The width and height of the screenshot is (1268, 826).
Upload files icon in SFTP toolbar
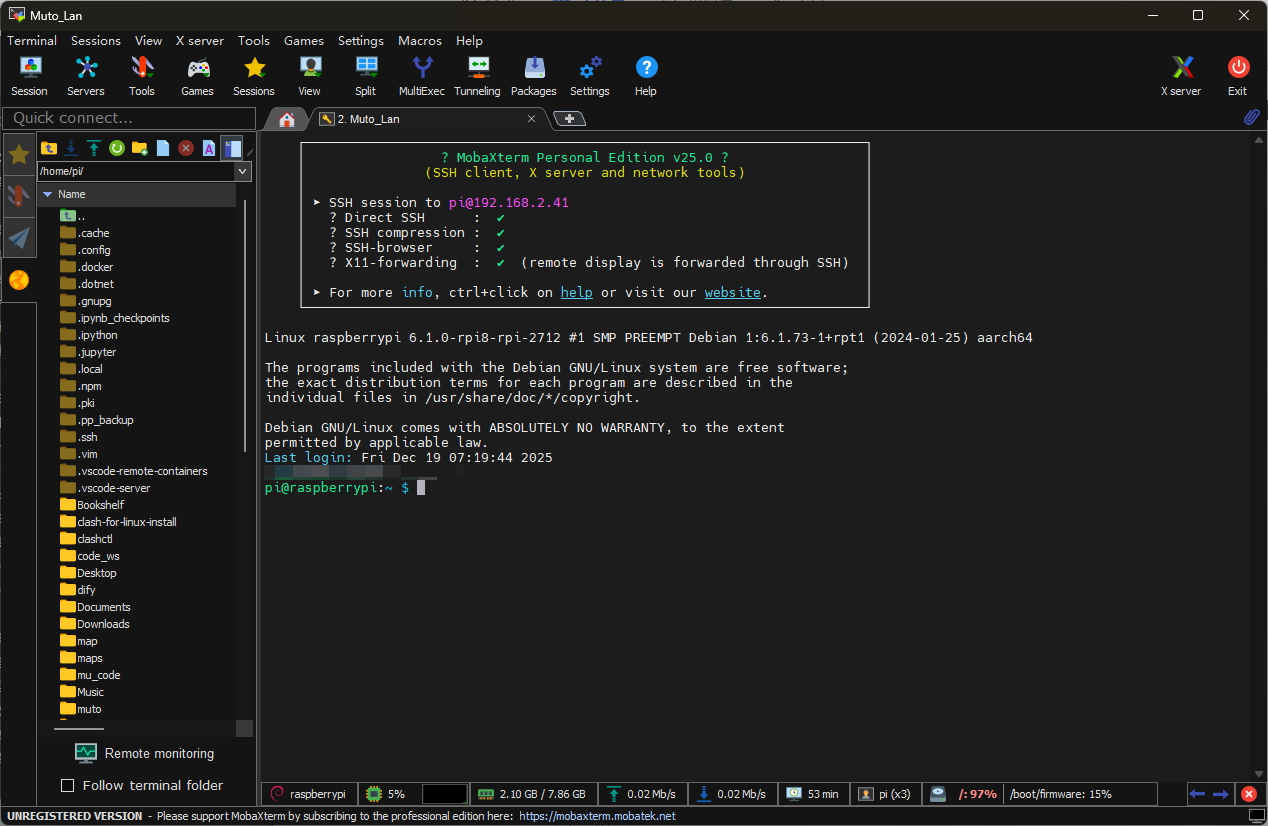pyautogui.click(x=94, y=148)
